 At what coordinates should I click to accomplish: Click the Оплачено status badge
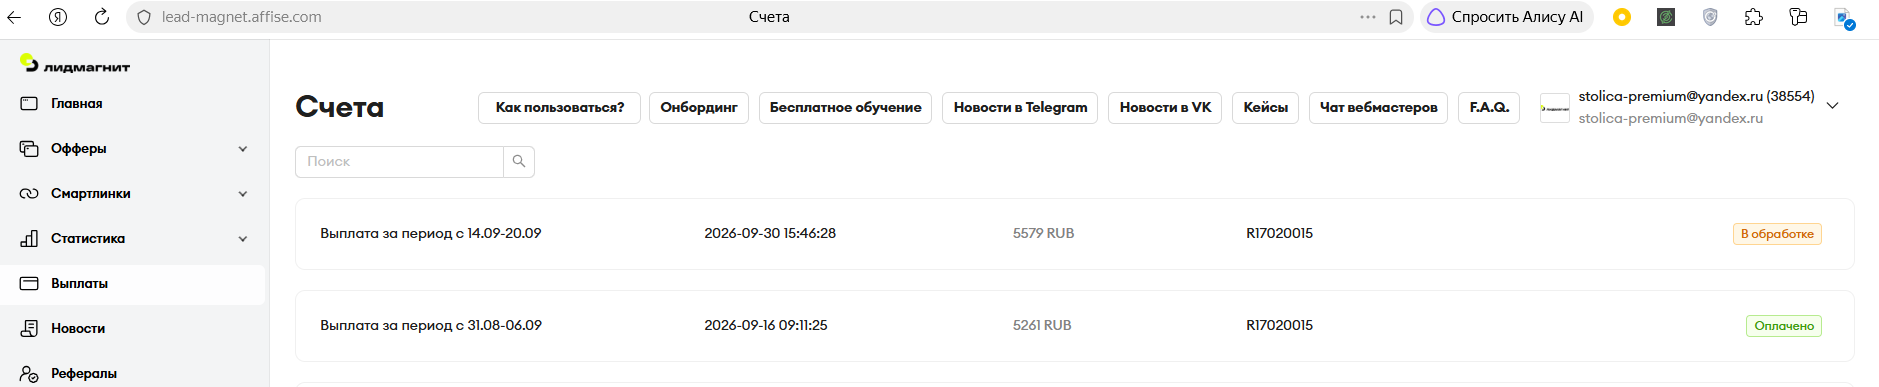(x=1784, y=326)
